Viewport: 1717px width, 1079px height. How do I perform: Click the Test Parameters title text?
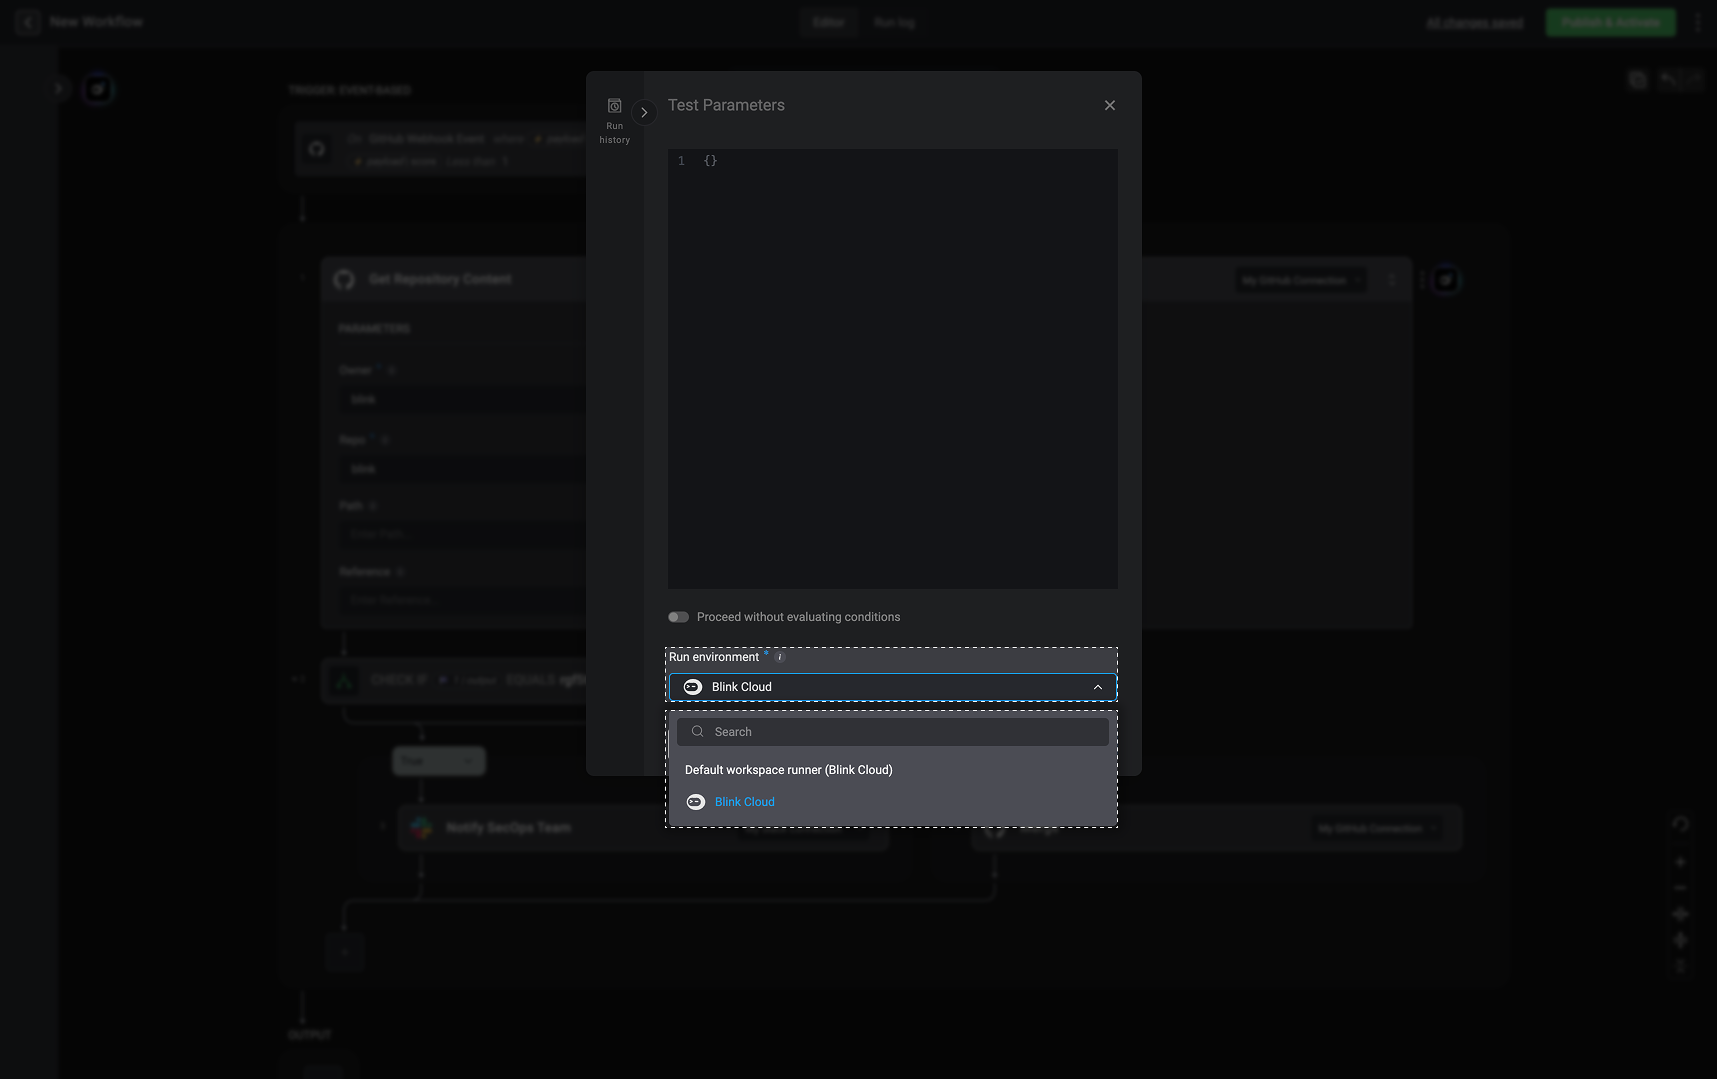(726, 105)
